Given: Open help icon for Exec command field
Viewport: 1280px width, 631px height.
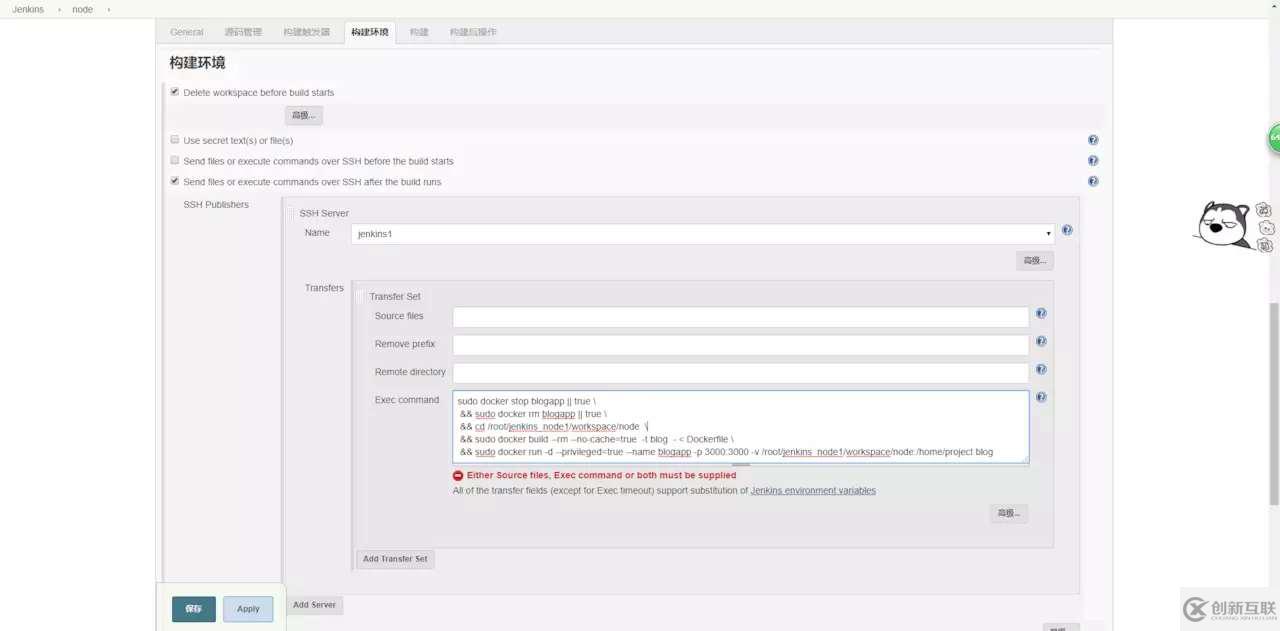Looking at the screenshot, I should pos(1041,397).
